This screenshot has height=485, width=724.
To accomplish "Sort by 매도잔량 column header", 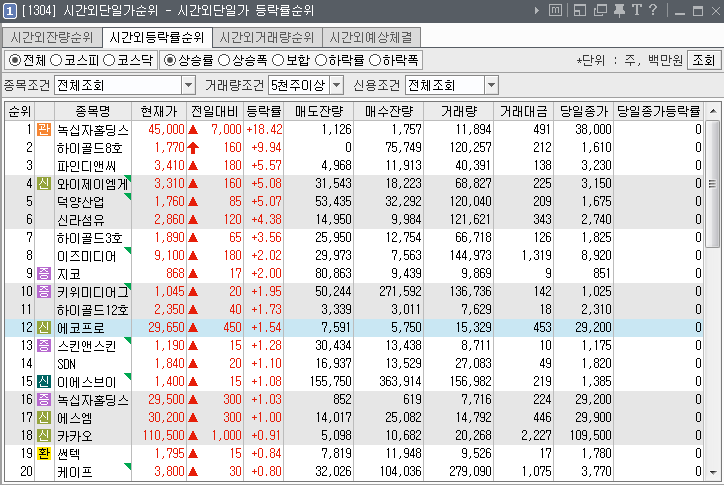I will (x=319, y=111).
